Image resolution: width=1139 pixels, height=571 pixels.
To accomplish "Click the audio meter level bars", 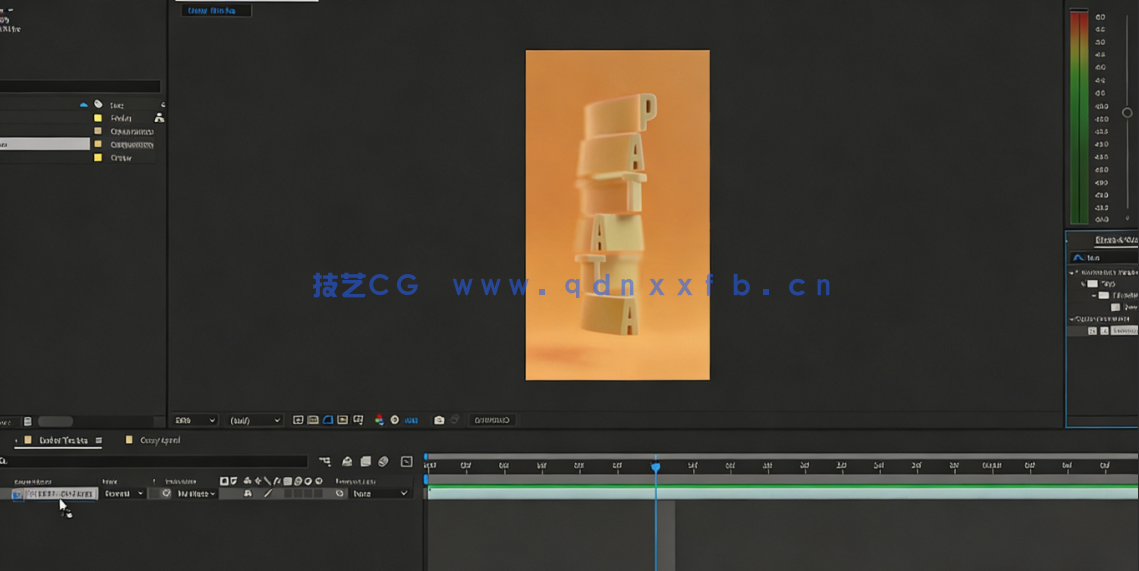I will tap(1079, 116).
